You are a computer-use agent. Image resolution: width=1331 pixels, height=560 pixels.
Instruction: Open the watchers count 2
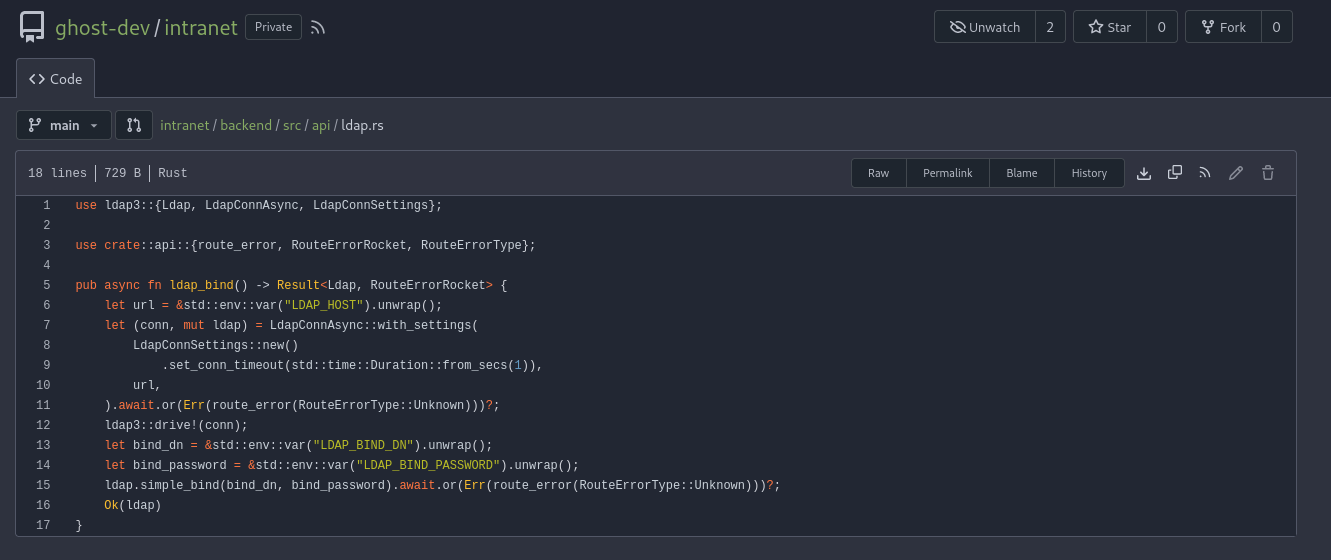(1050, 27)
